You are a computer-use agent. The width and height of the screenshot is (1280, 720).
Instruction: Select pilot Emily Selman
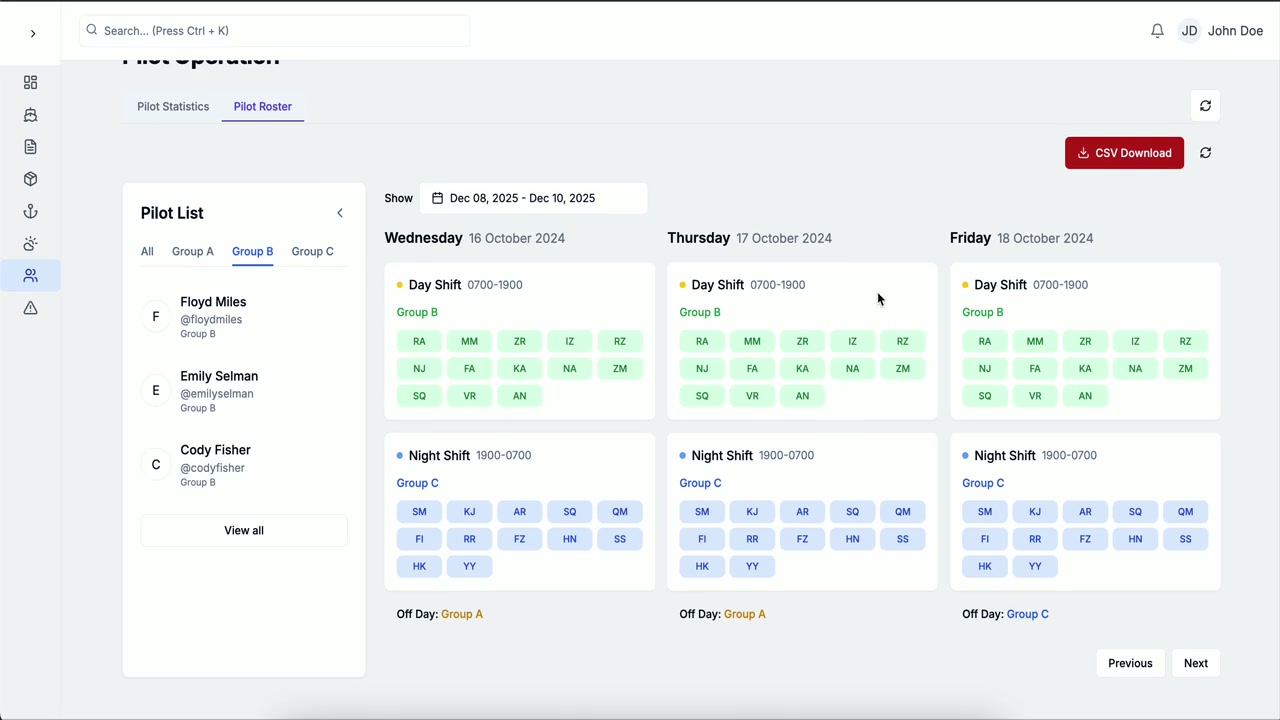(x=244, y=390)
